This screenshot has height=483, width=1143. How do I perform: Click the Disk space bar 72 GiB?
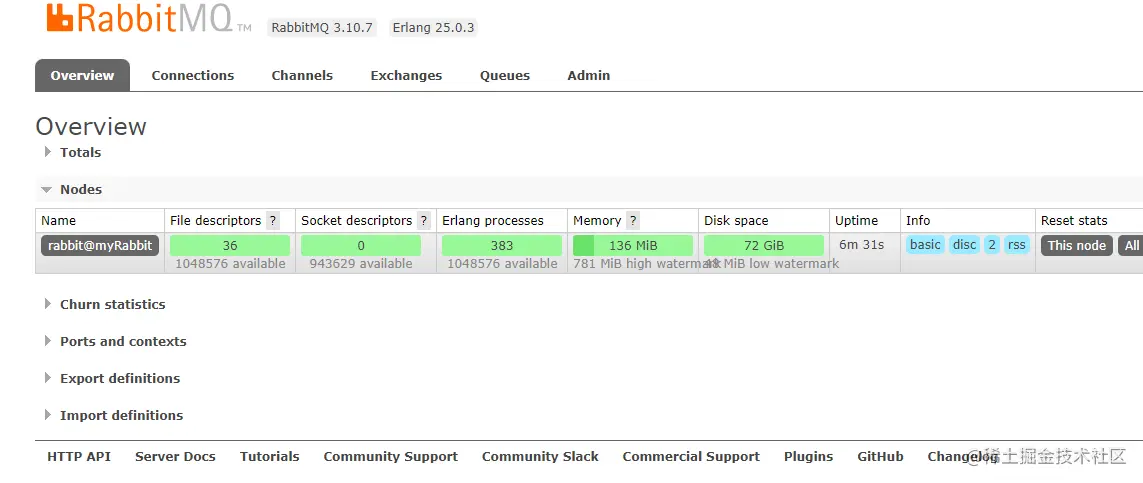[763, 246]
